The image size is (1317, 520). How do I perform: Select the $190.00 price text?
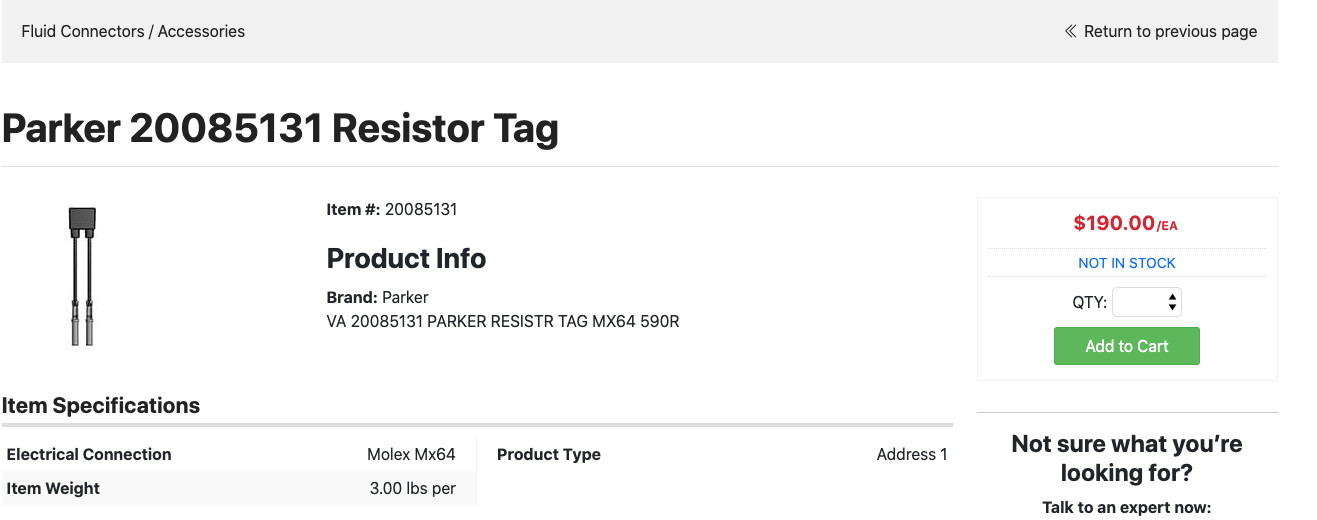[1114, 223]
